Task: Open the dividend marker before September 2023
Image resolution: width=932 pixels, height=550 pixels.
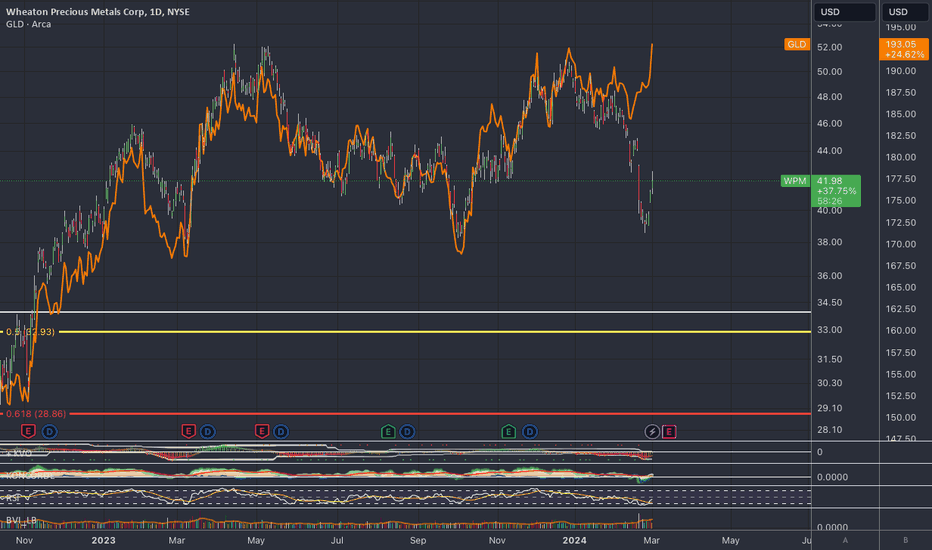Action: click(x=407, y=431)
